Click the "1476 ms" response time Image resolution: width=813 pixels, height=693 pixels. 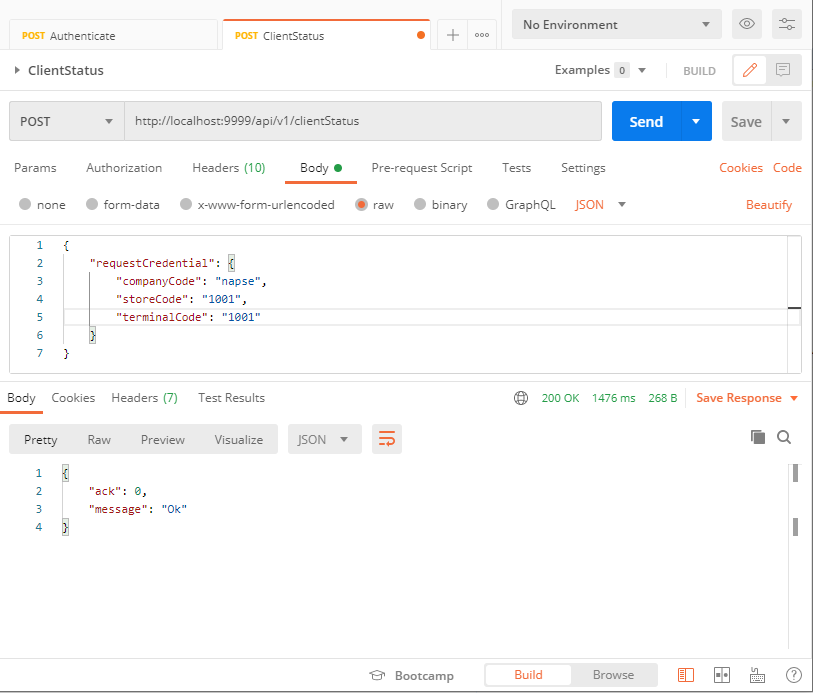tap(613, 398)
